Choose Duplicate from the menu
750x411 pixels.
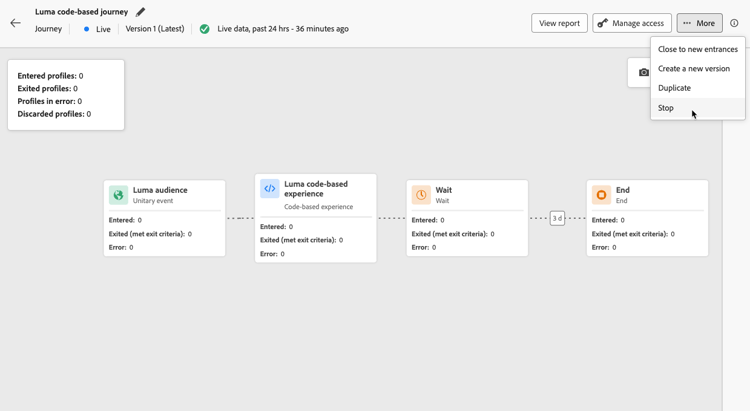point(674,88)
